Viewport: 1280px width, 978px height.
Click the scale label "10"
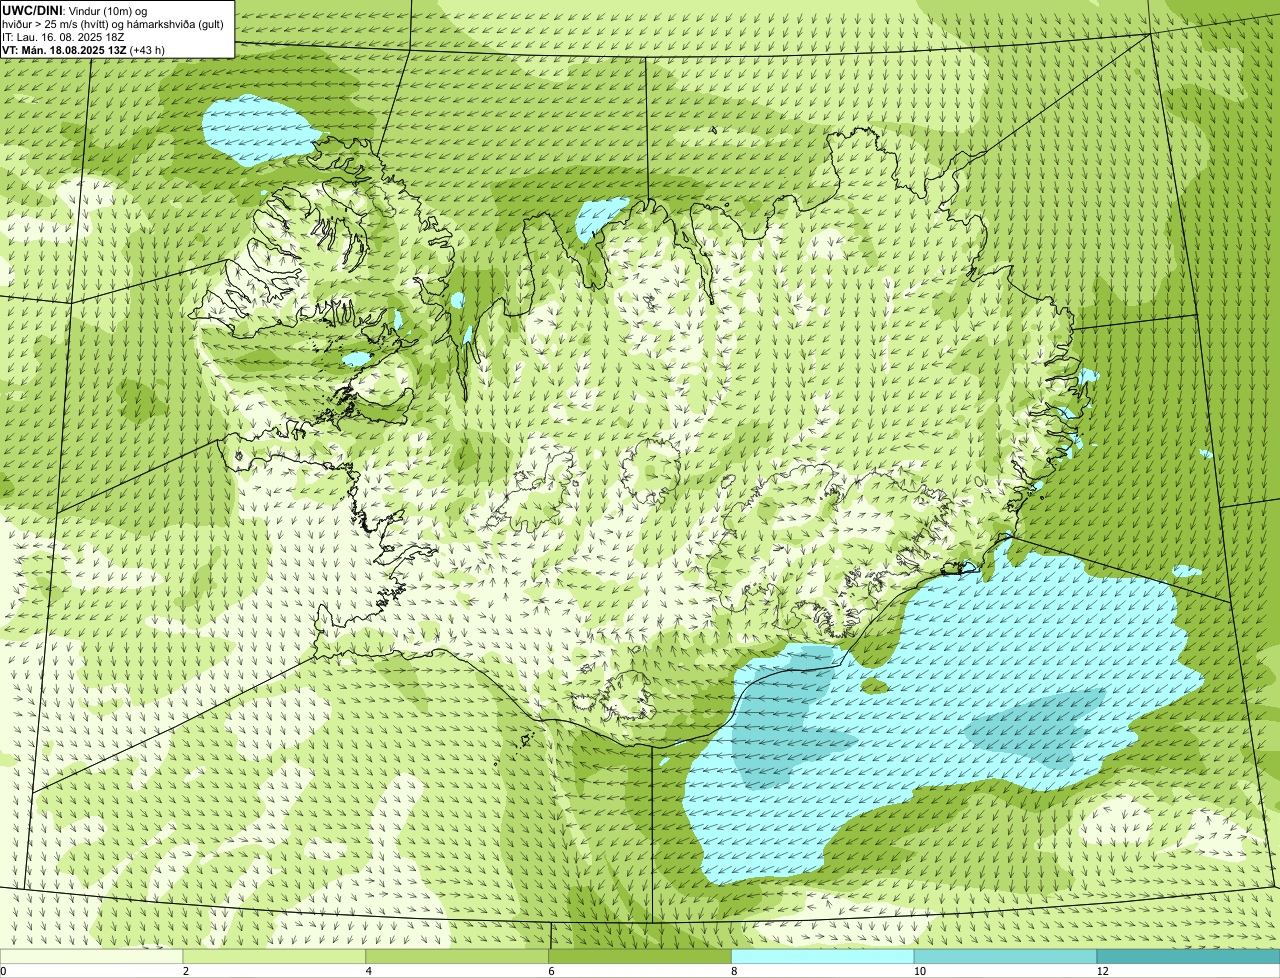920,971
